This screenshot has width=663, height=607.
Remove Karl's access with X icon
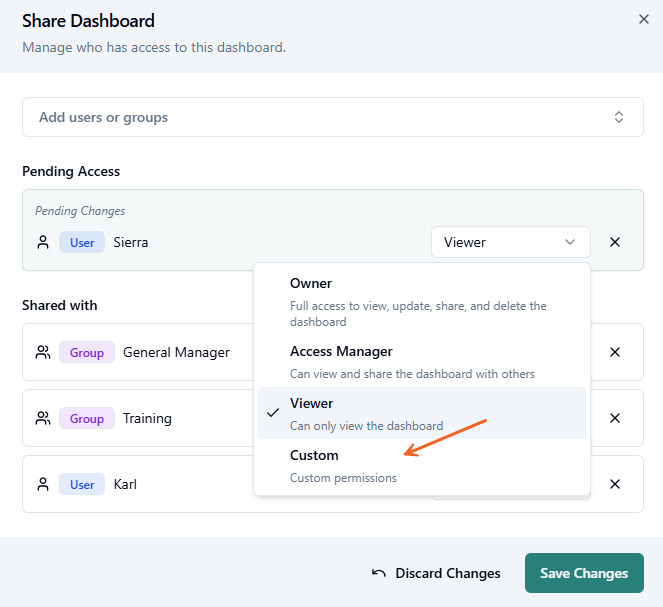pyautogui.click(x=615, y=484)
